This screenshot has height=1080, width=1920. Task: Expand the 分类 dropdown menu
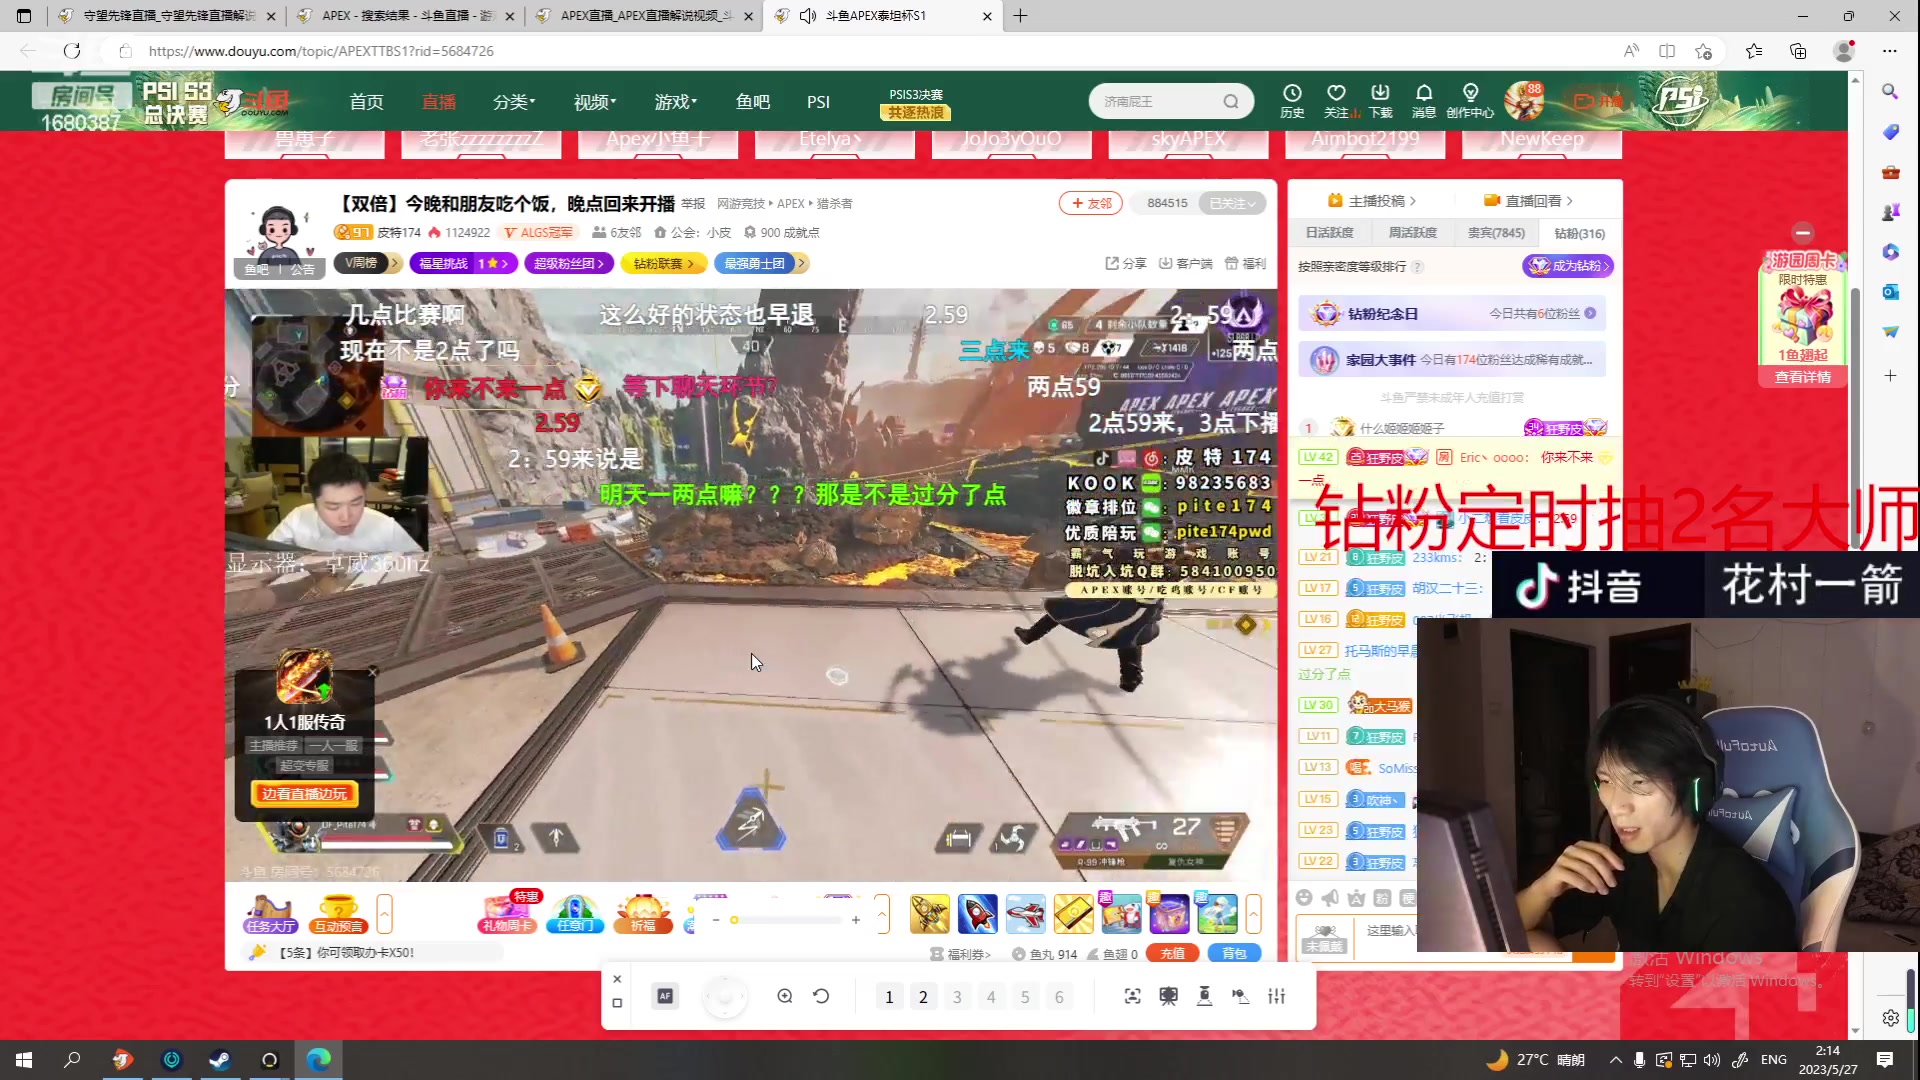tap(514, 102)
